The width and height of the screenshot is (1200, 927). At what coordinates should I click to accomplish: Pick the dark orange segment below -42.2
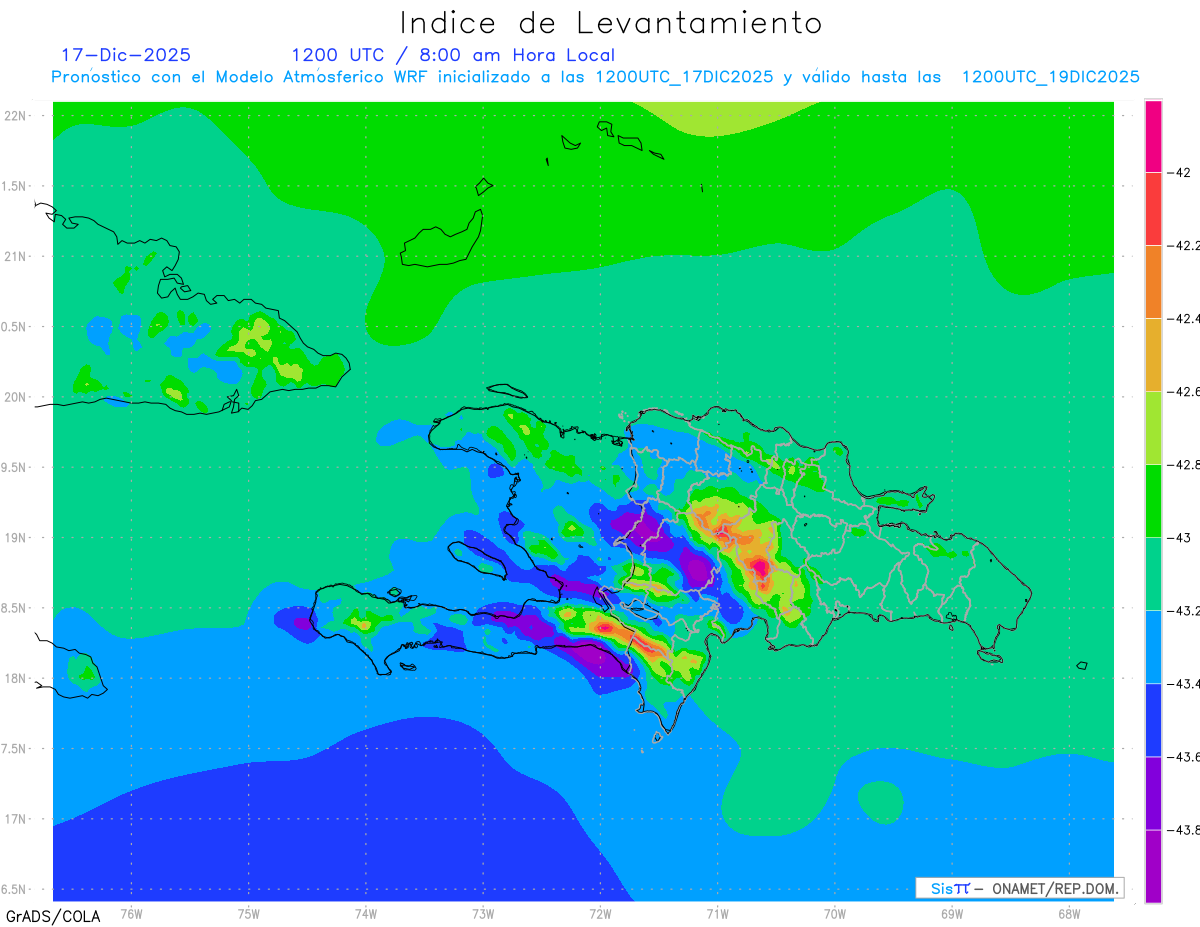pos(1153,281)
